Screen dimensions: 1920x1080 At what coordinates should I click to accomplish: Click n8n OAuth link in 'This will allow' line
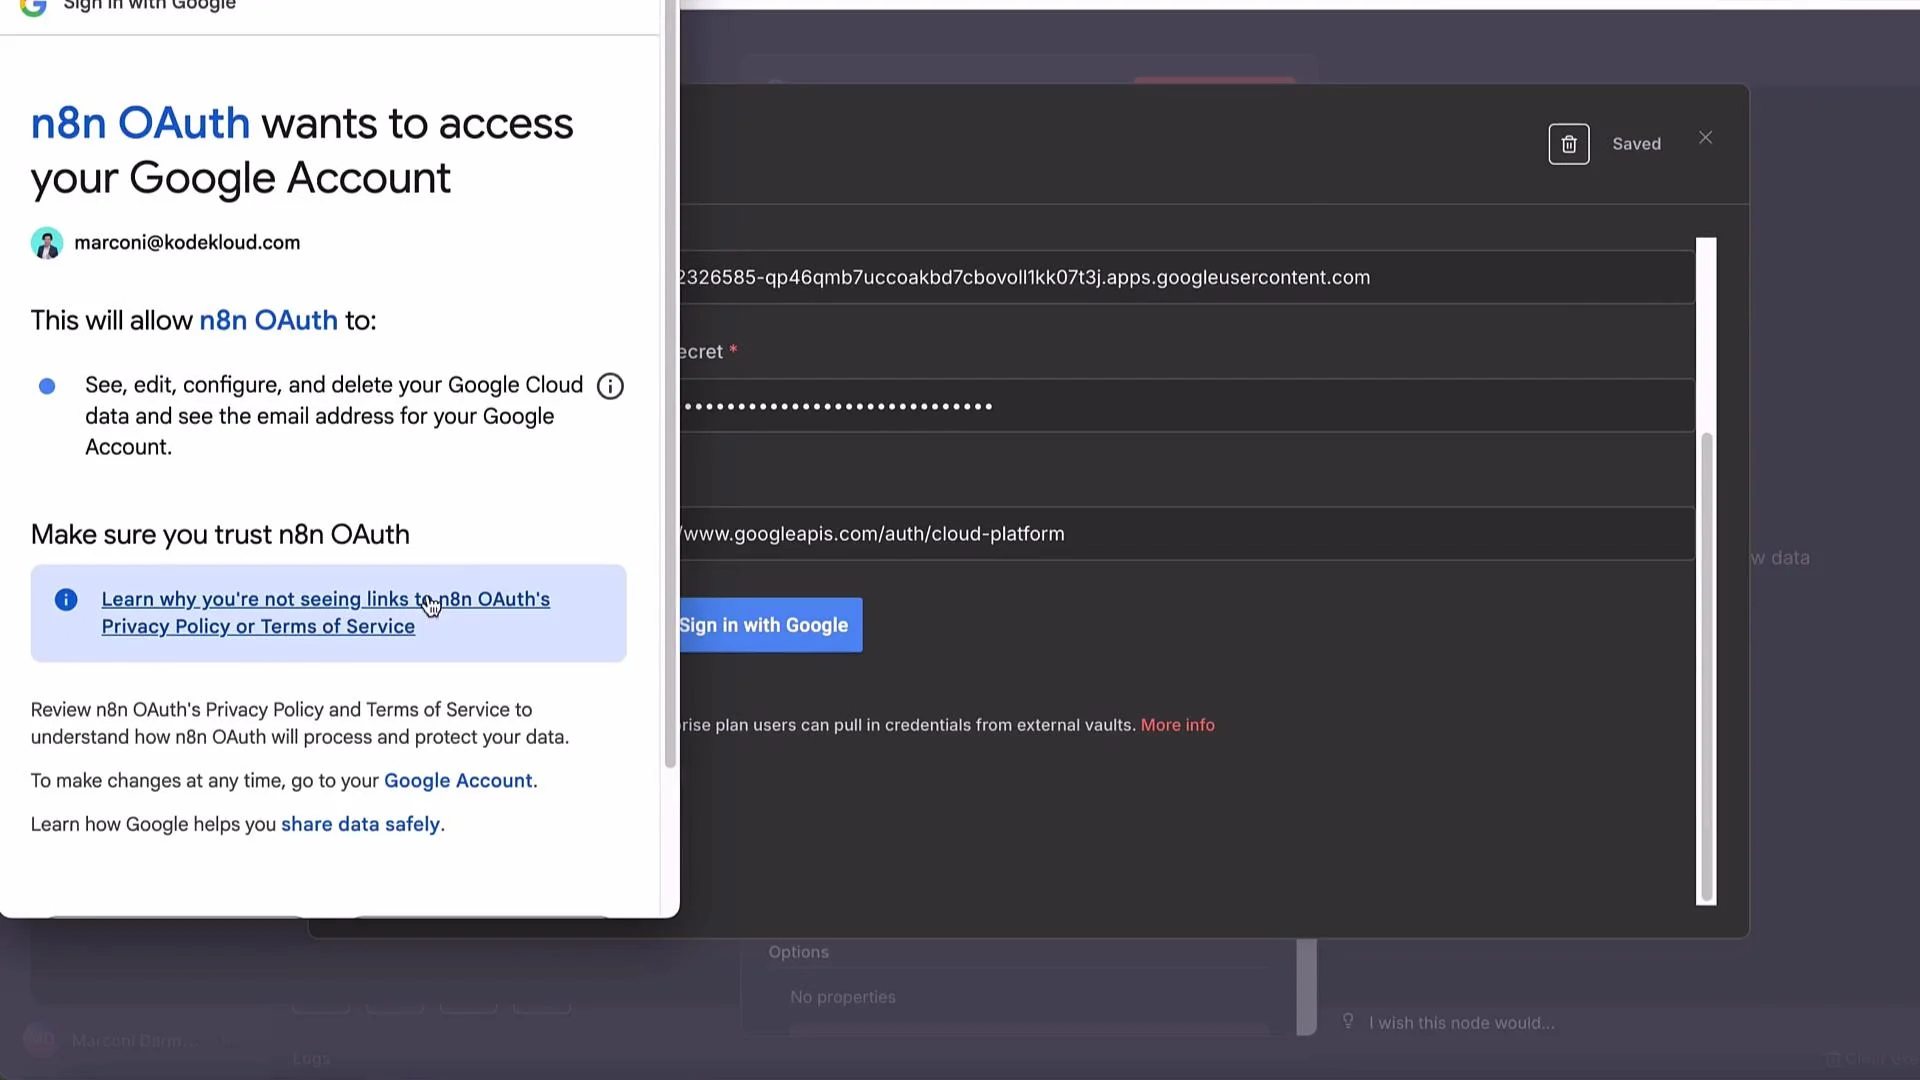[268, 321]
